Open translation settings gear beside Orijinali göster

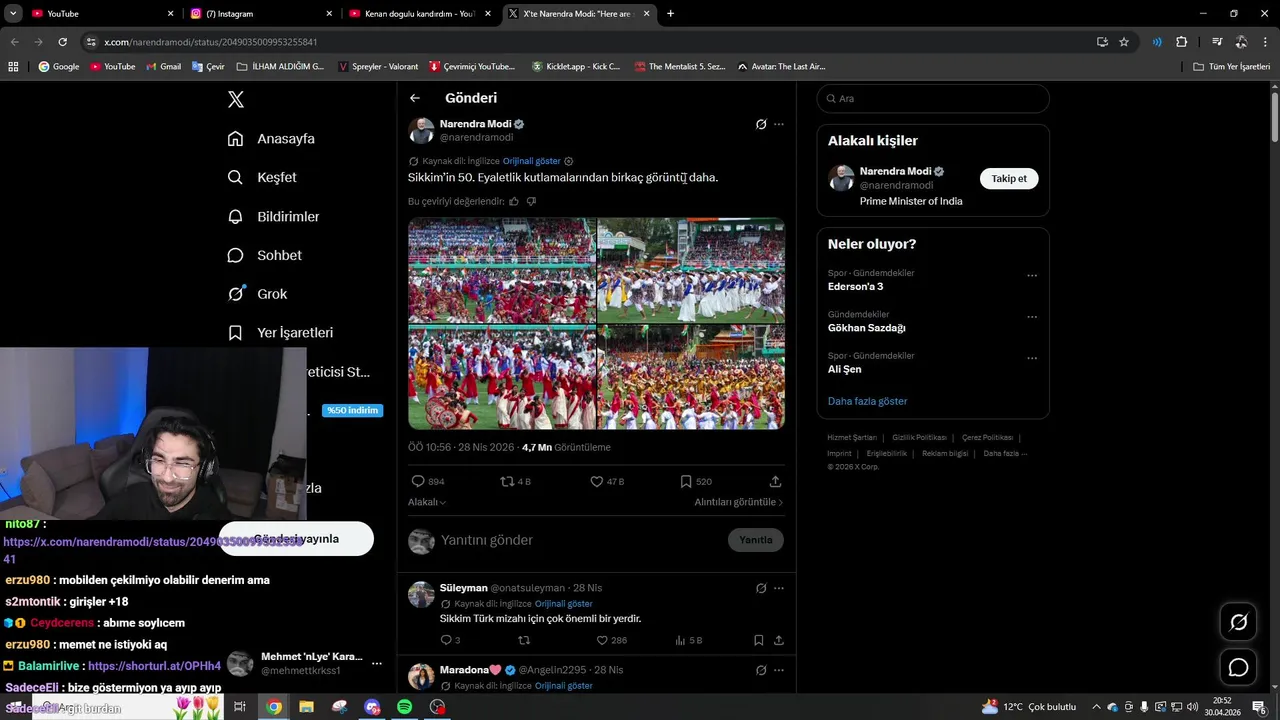click(x=569, y=161)
